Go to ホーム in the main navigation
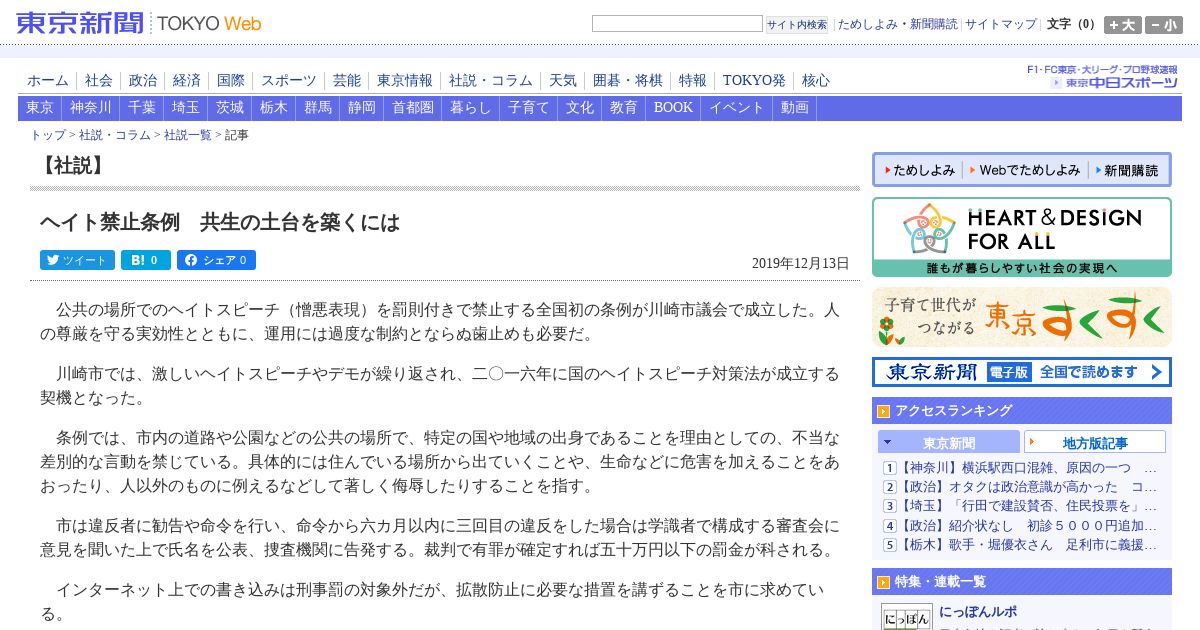 click(x=48, y=80)
